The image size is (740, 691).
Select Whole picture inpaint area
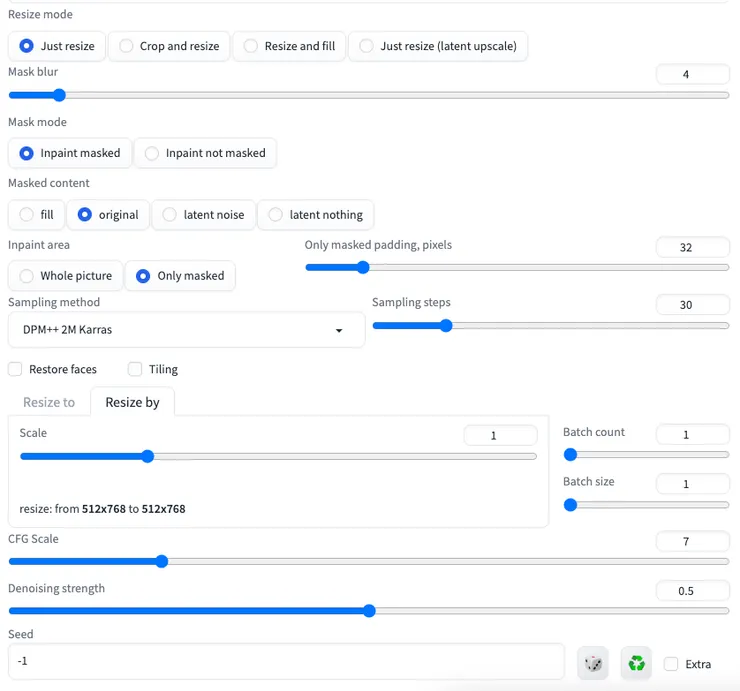pos(66,276)
